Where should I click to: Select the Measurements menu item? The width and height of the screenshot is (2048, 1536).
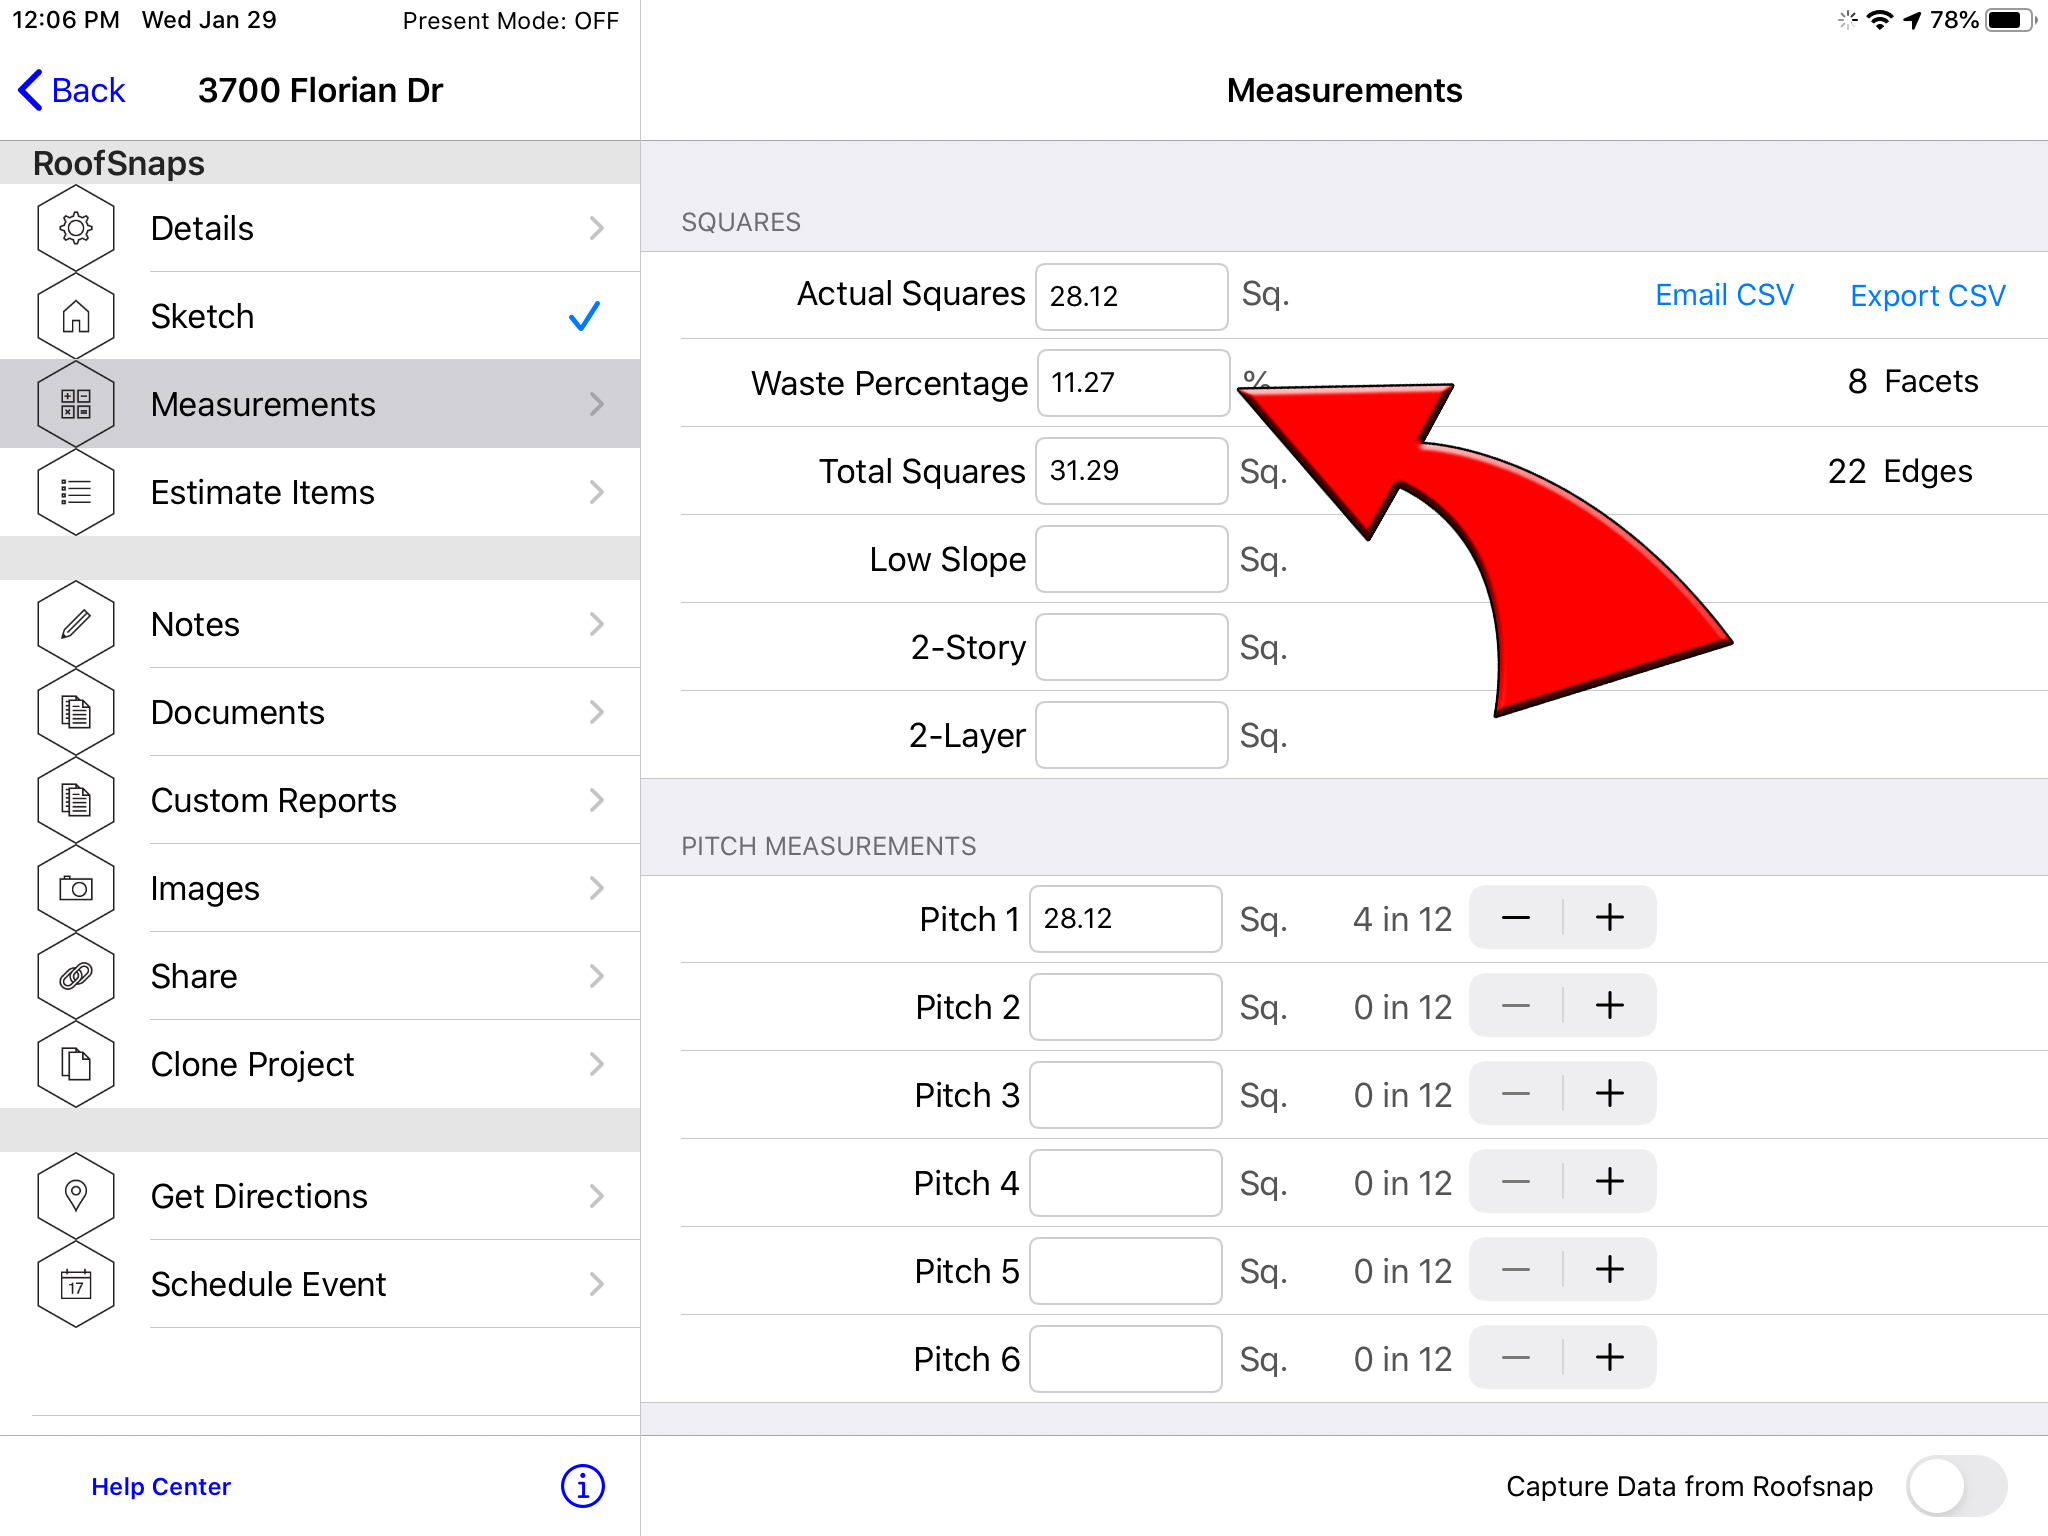320,404
